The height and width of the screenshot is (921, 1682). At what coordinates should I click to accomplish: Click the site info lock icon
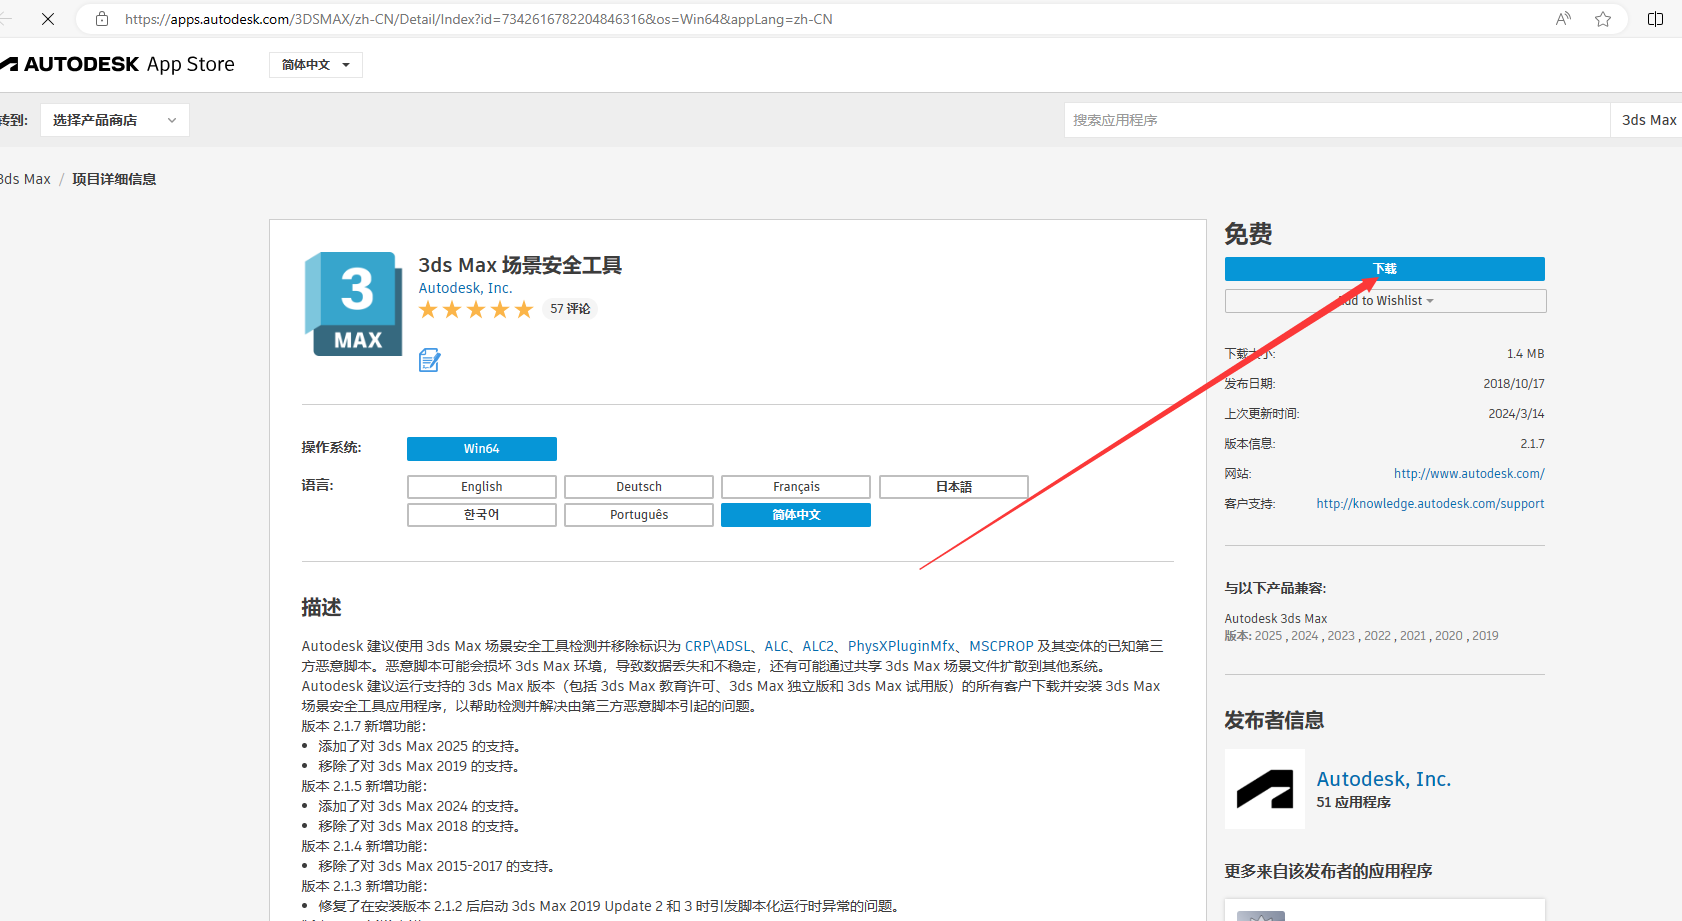point(102,19)
